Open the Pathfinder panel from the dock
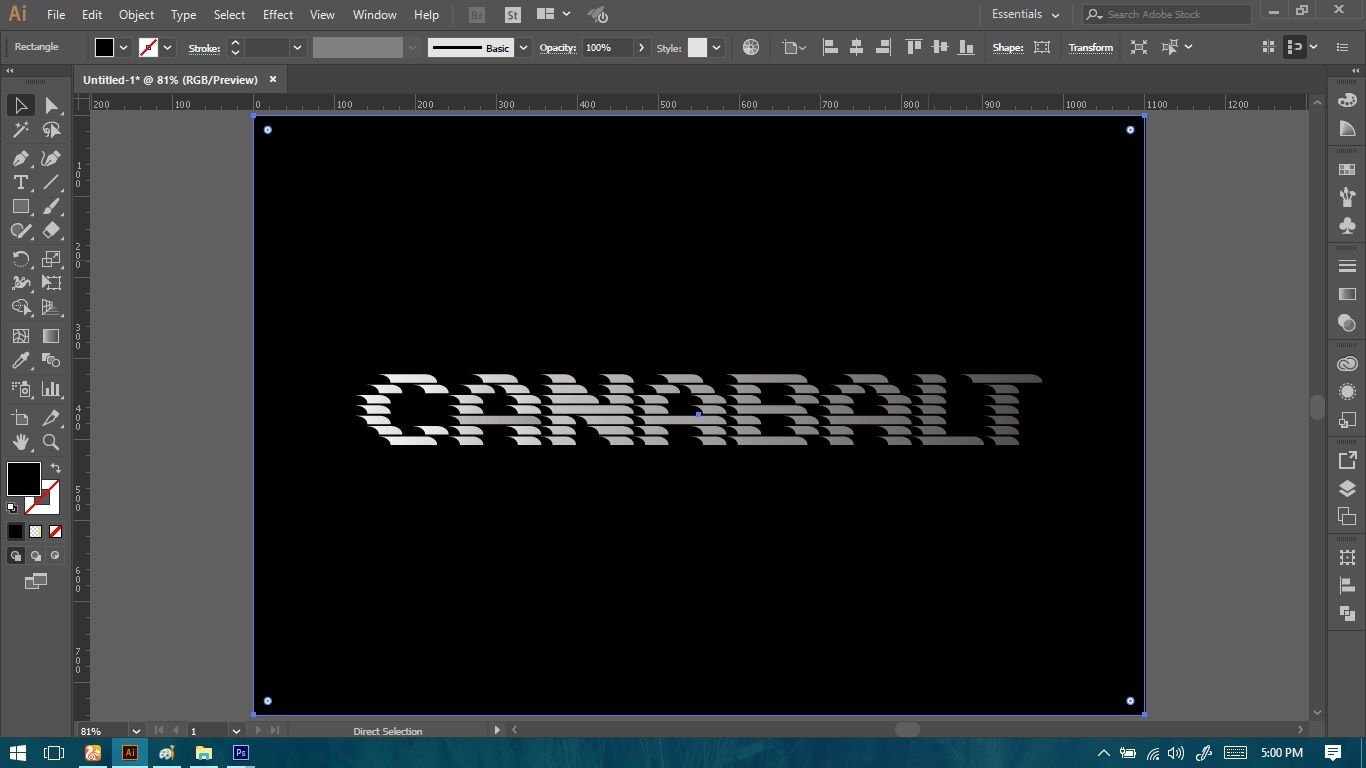 [x=1347, y=613]
